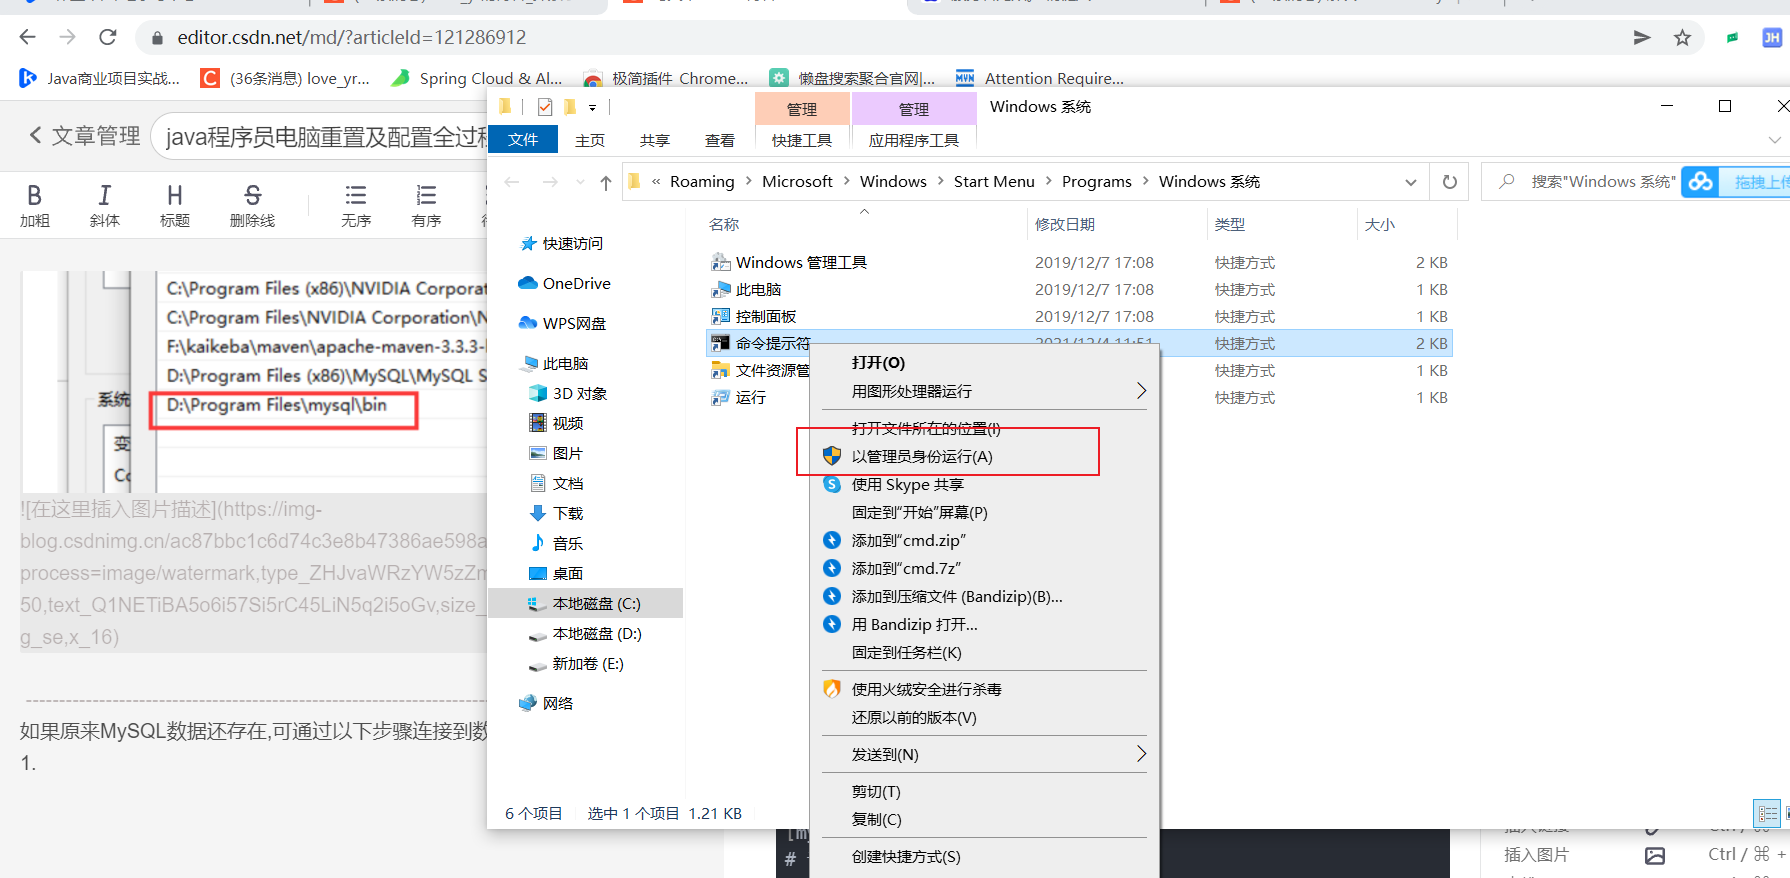Open 应用程序工具 ribbon tab
This screenshot has height=878, width=1790.
(914, 140)
